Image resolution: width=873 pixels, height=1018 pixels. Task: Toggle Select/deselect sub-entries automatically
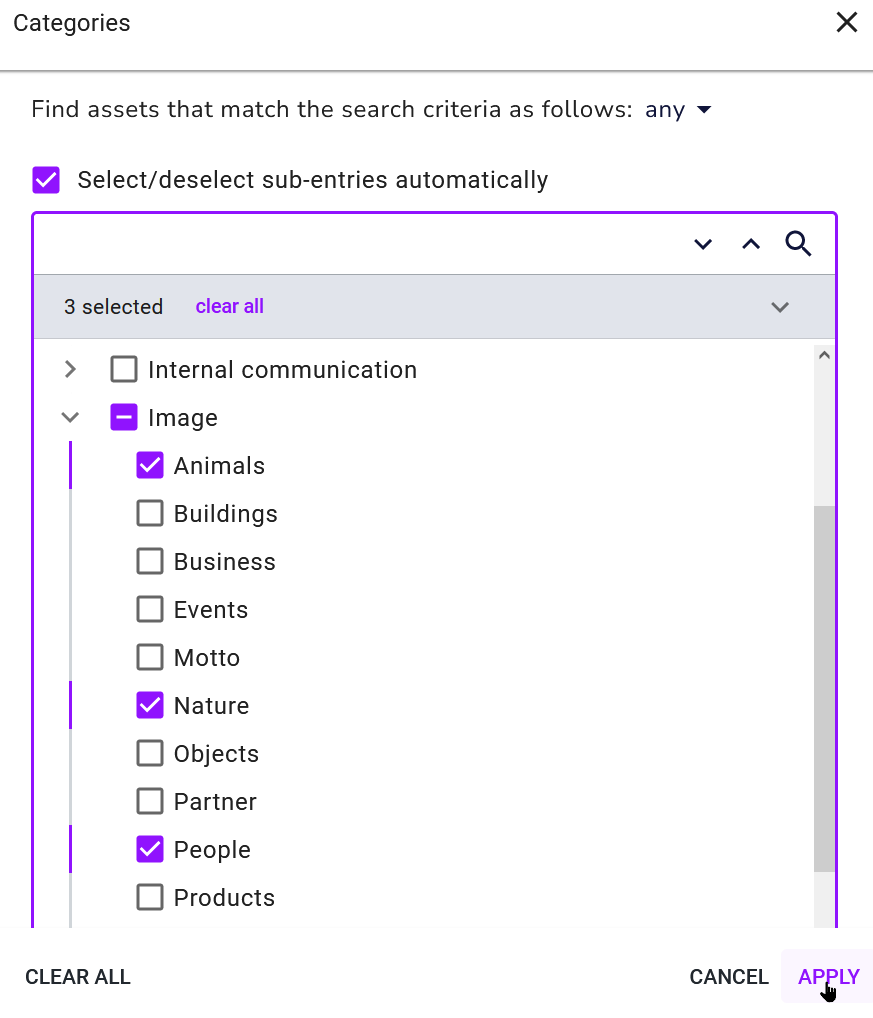click(46, 180)
